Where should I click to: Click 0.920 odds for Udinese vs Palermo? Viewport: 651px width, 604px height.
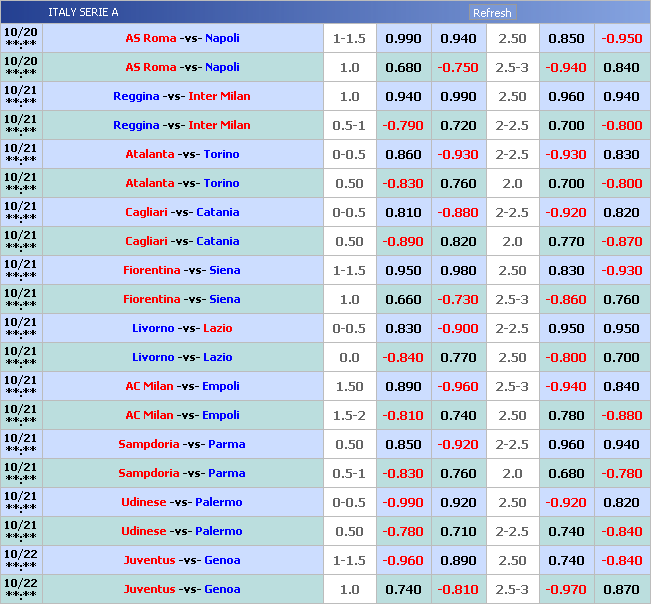[x=458, y=502]
